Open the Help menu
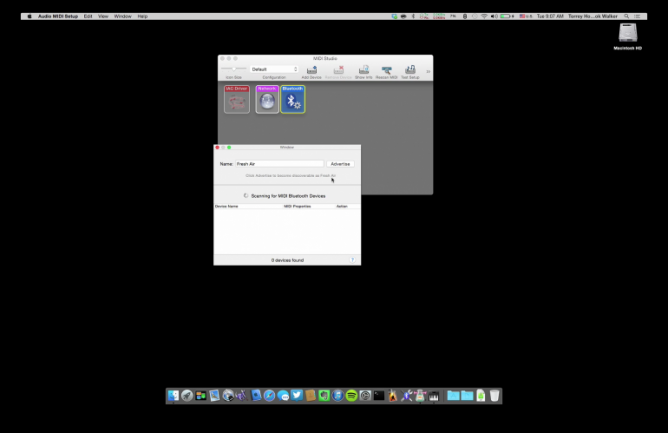 [143, 16]
